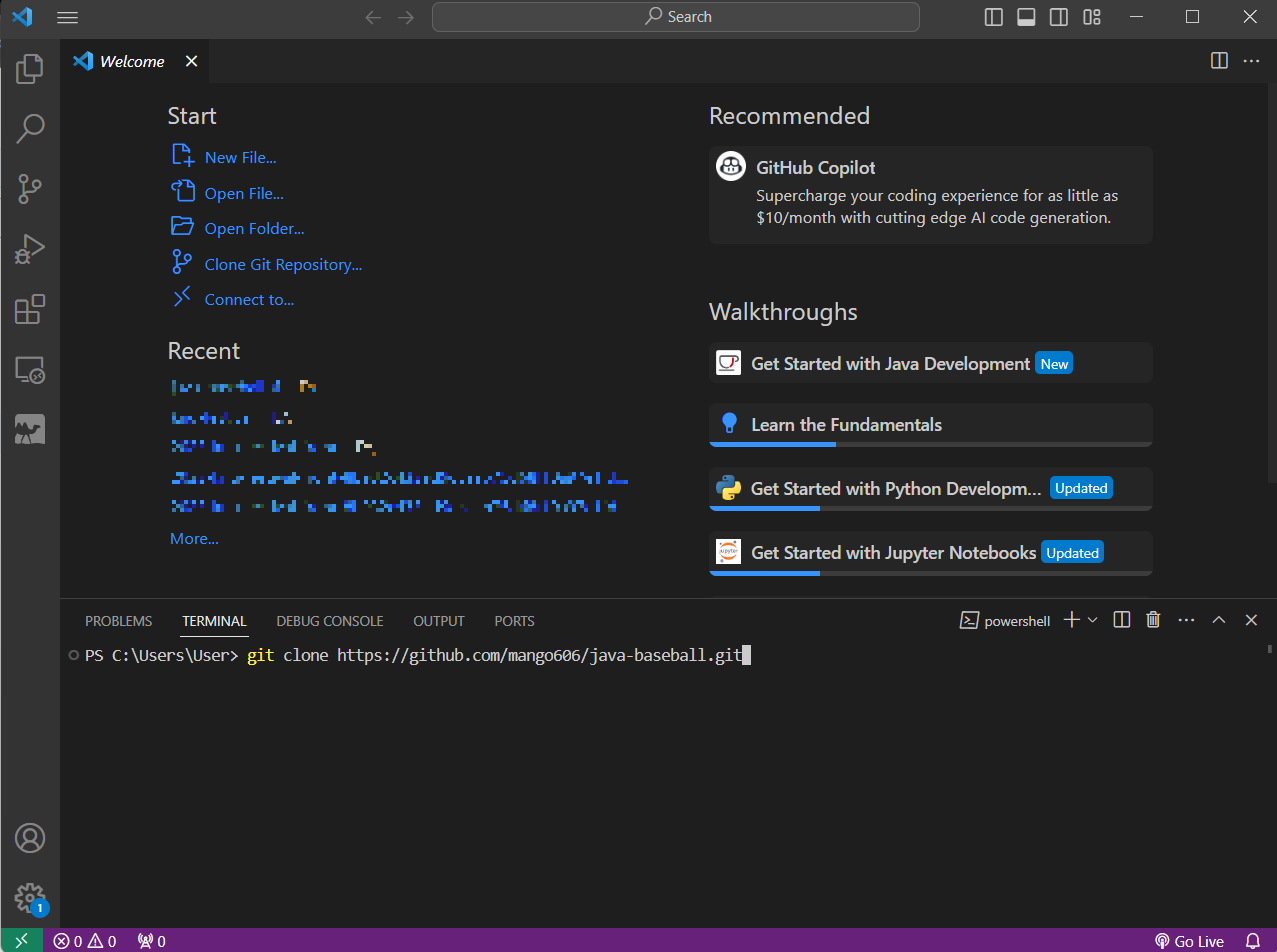This screenshot has height=952, width=1277.
Task: Click the Learn the Fundamentals lightbulb icon
Action: pos(729,423)
